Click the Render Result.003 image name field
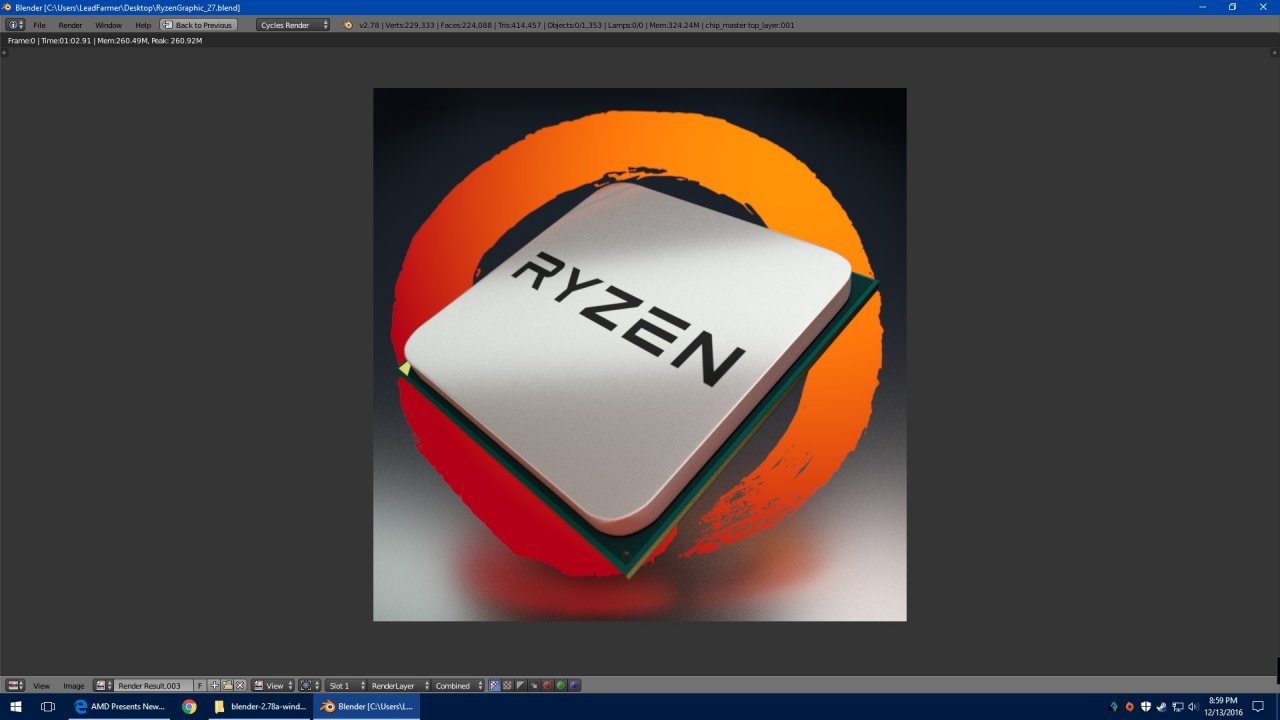 [x=152, y=686]
